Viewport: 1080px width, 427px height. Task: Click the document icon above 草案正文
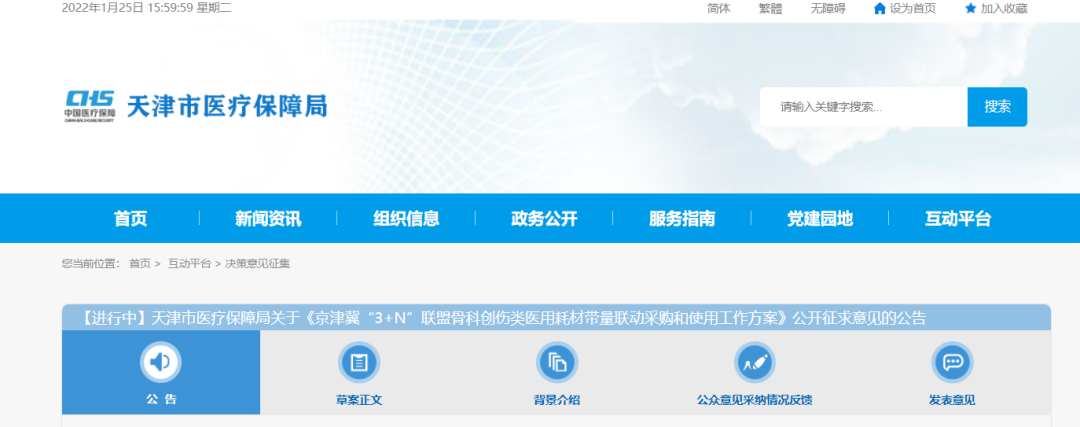(359, 362)
